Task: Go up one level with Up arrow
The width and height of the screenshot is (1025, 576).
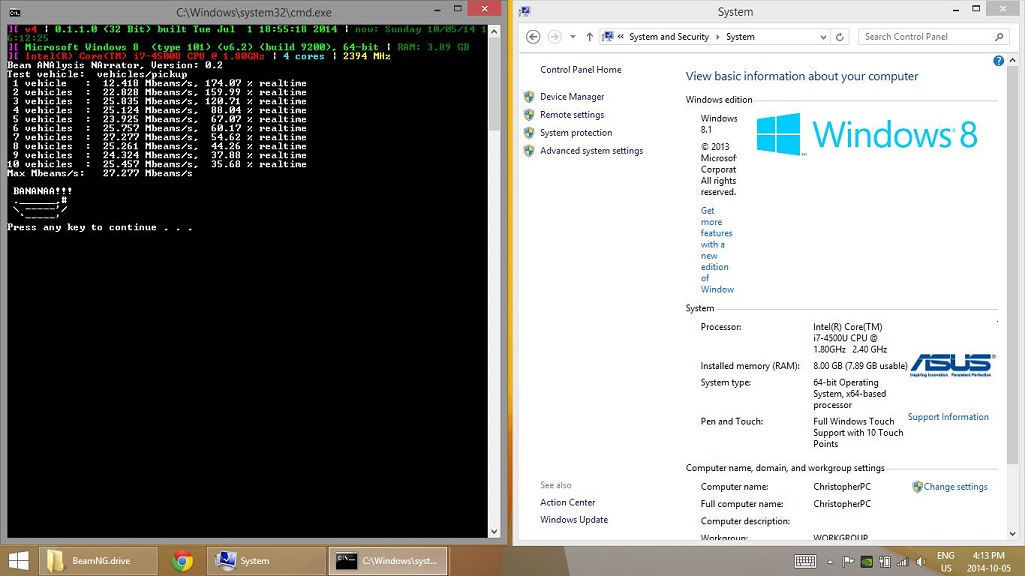Action: [x=590, y=37]
